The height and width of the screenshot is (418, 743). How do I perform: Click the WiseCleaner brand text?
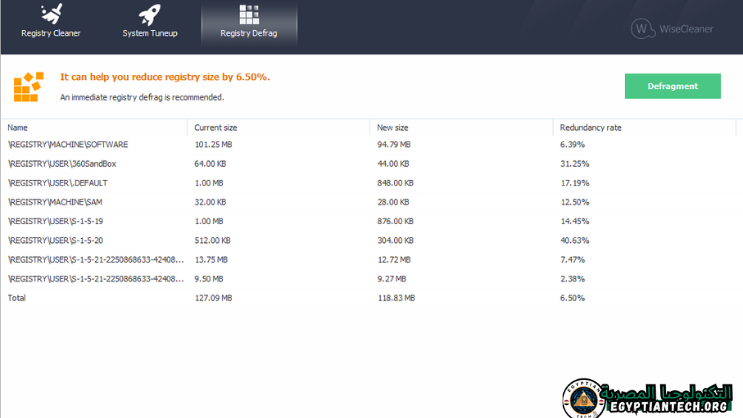(685, 29)
